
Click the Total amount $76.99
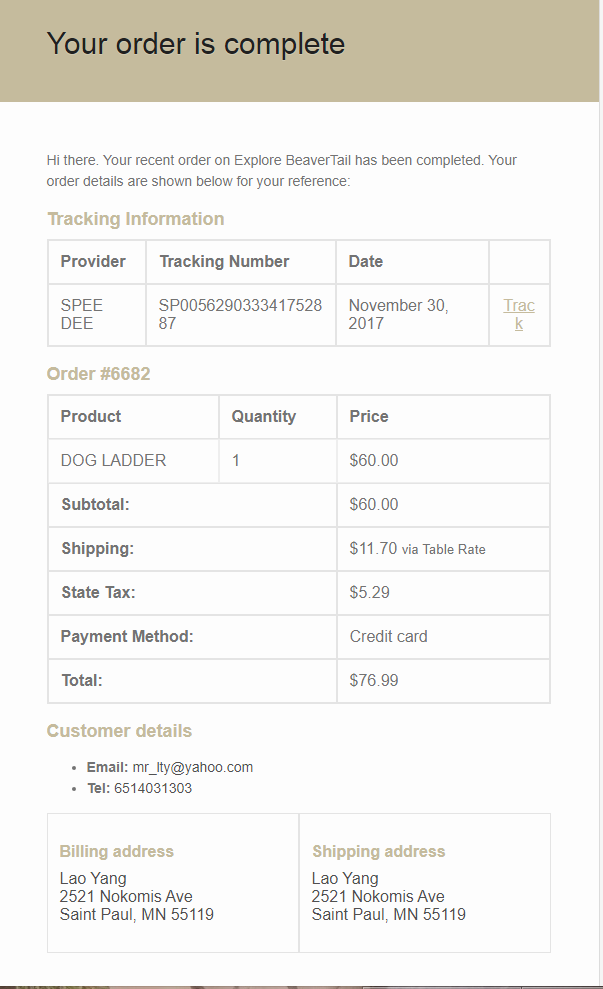374,681
